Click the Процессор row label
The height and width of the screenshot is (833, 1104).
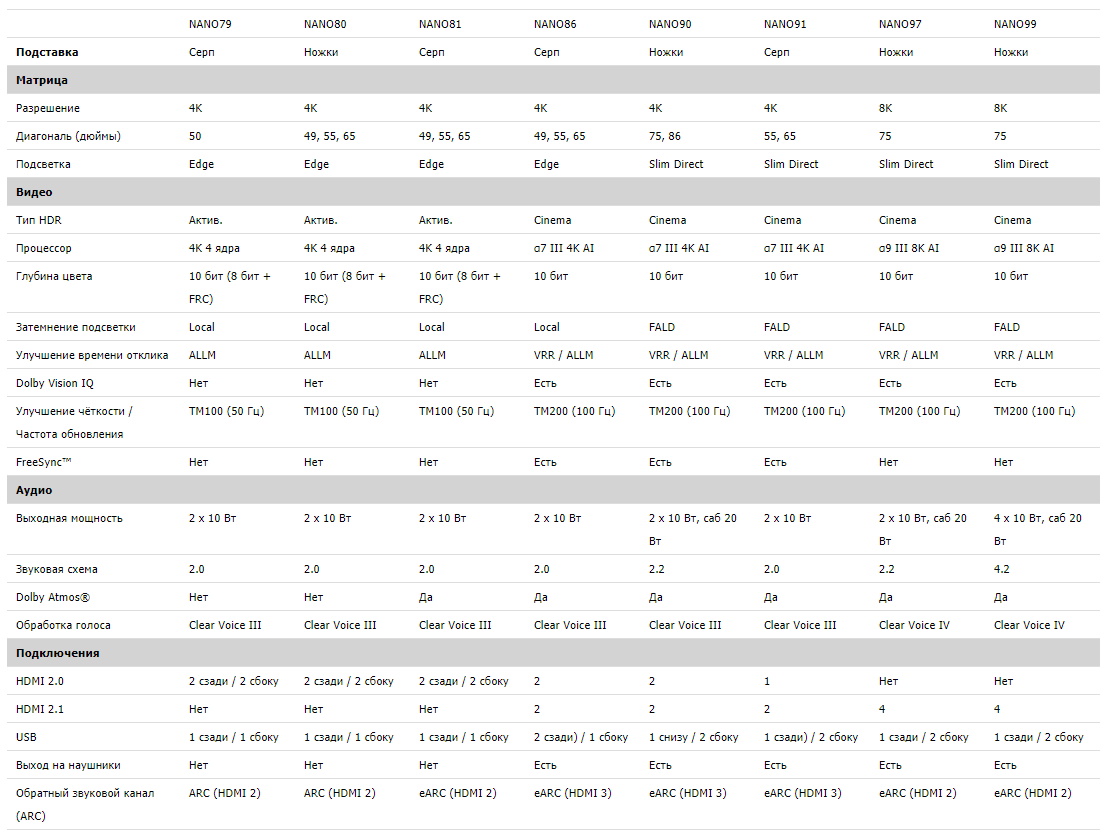coord(44,248)
